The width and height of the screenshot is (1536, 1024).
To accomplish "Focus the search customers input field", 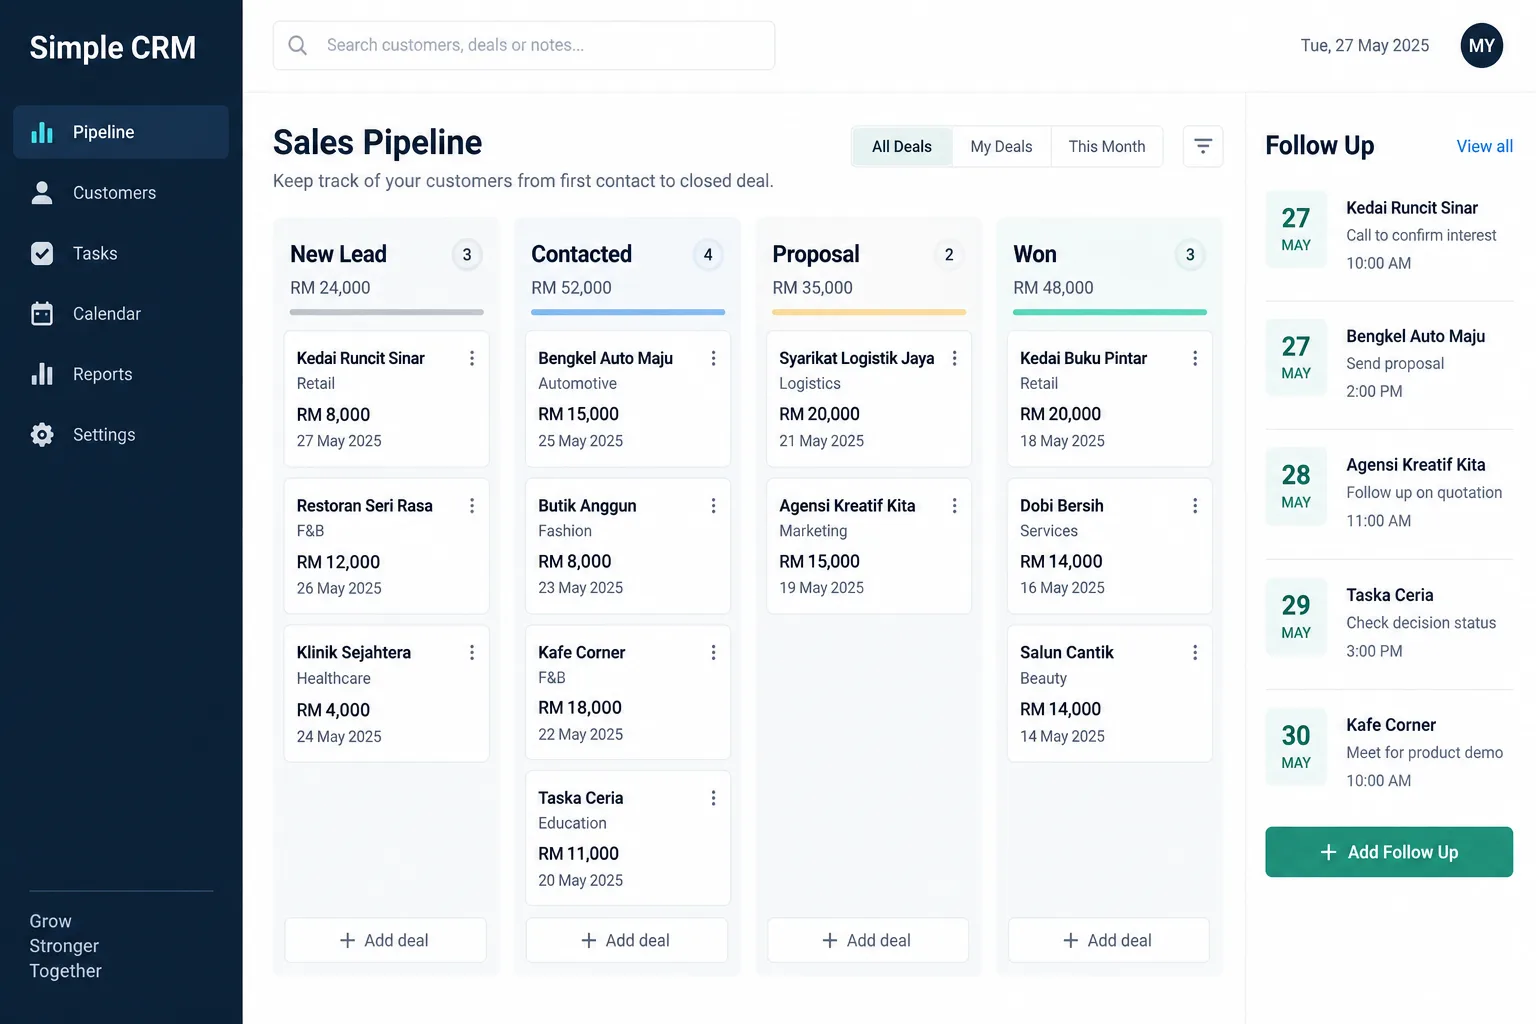I will [x=524, y=45].
